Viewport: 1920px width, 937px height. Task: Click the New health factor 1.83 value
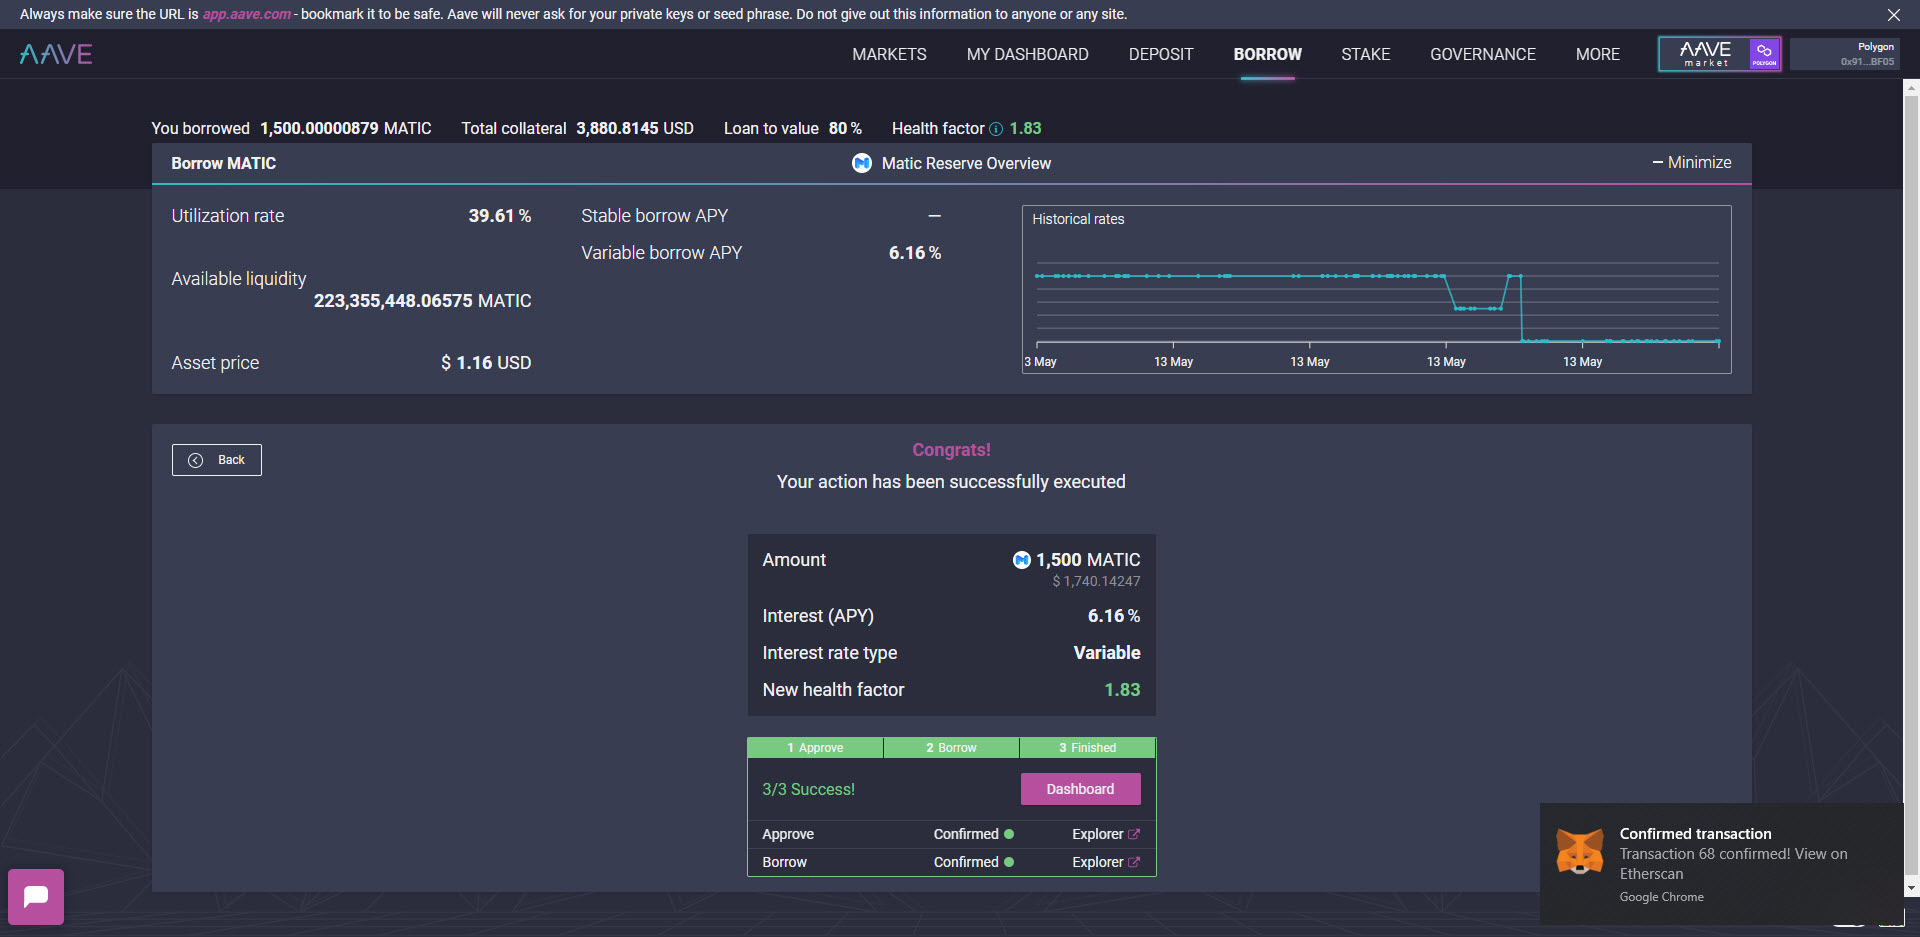[1122, 690]
